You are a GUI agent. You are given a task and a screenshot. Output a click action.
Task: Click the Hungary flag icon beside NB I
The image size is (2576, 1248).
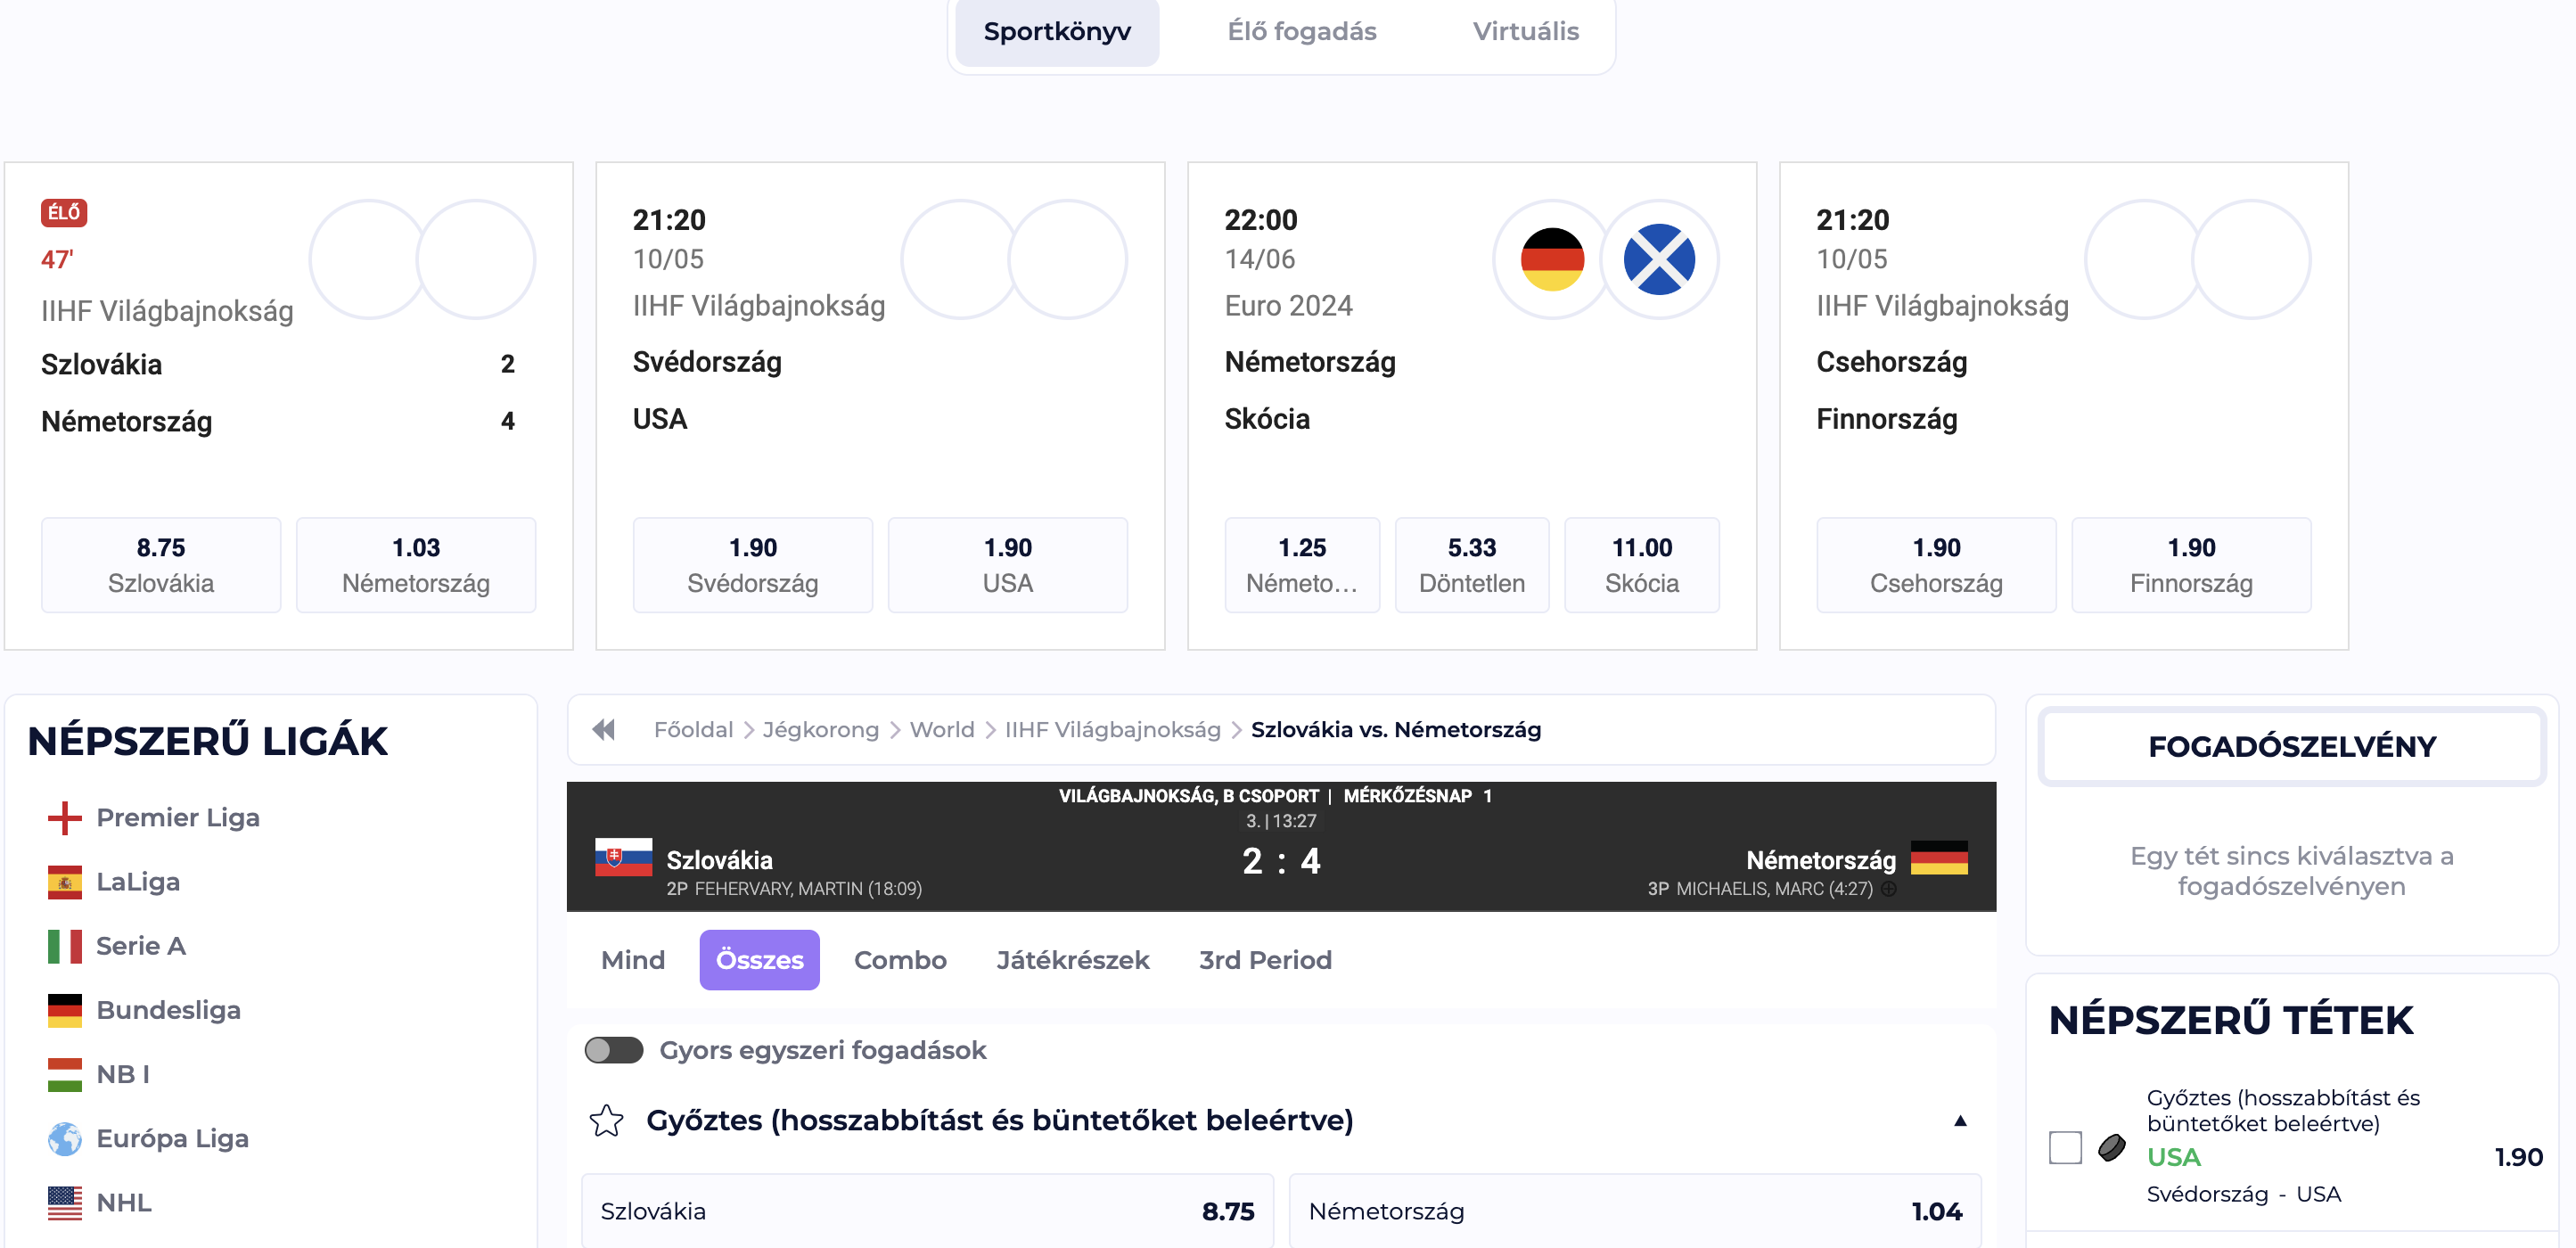pos(64,1075)
